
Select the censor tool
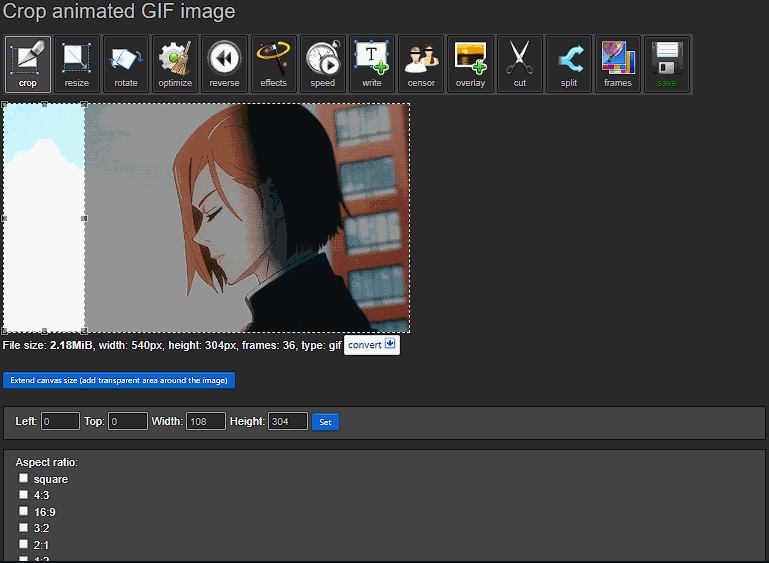point(421,64)
